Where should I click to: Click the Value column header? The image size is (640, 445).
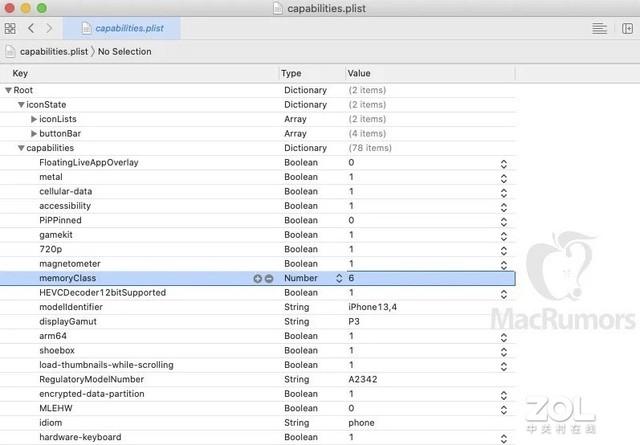click(359, 73)
